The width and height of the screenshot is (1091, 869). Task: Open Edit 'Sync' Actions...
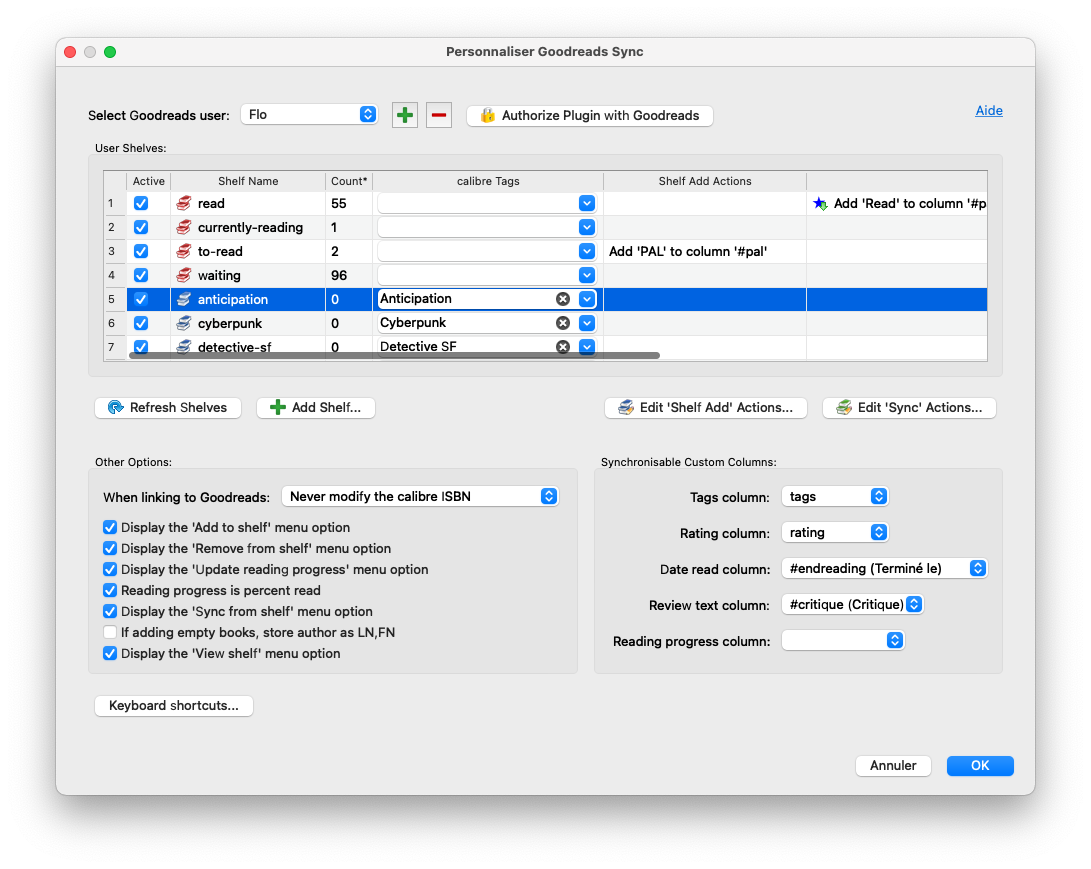(x=909, y=408)
